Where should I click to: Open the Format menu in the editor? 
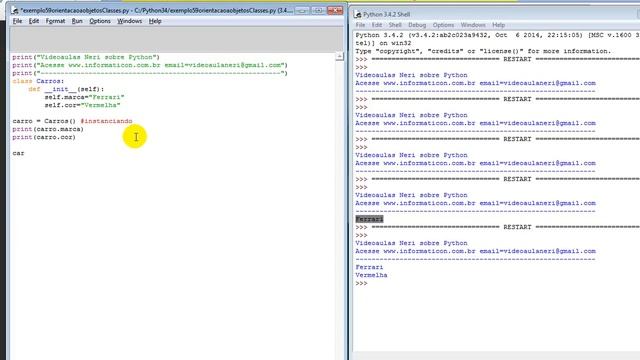click(x=55, y=21)
